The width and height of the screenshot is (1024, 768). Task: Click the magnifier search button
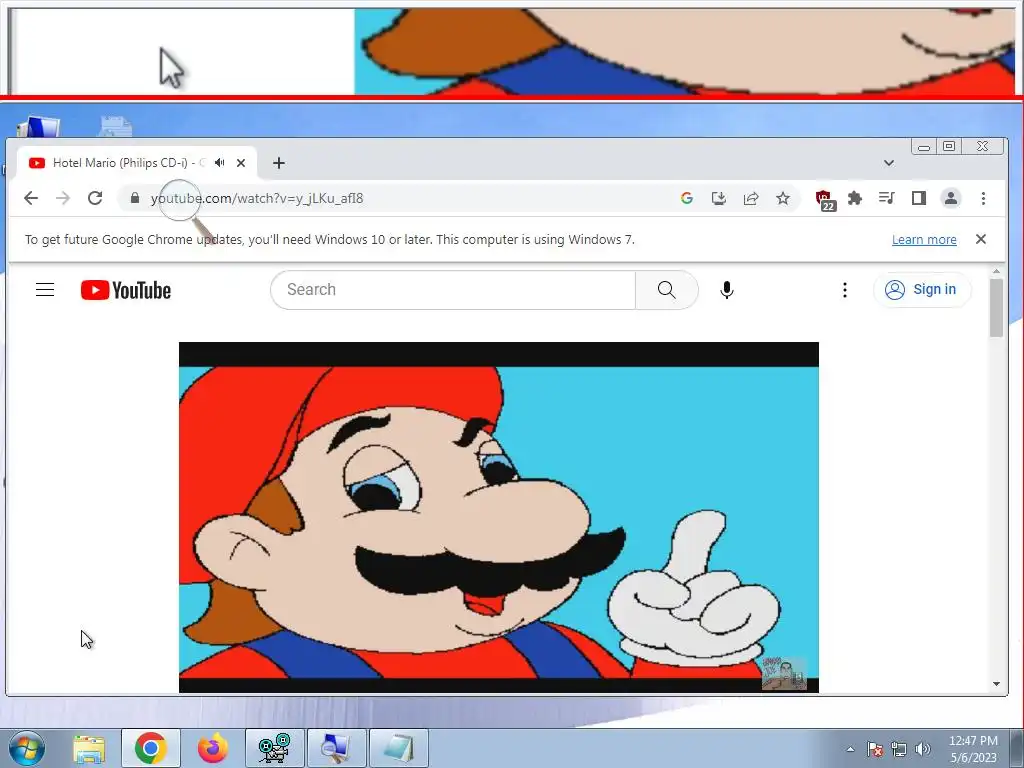[666, 289]
